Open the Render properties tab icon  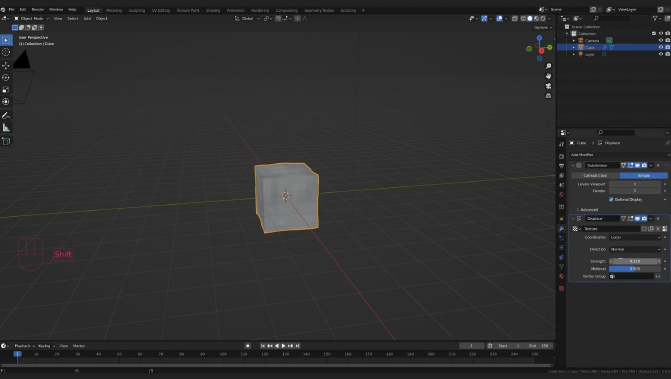[561, 156]
